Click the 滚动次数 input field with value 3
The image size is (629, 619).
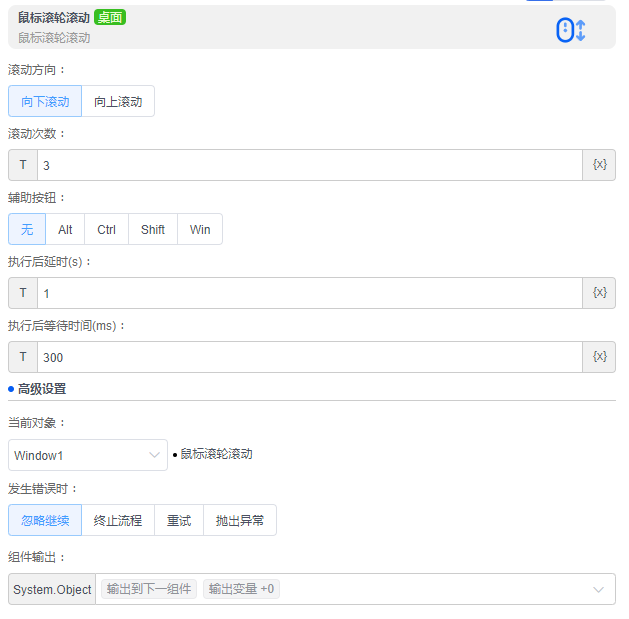310,165
